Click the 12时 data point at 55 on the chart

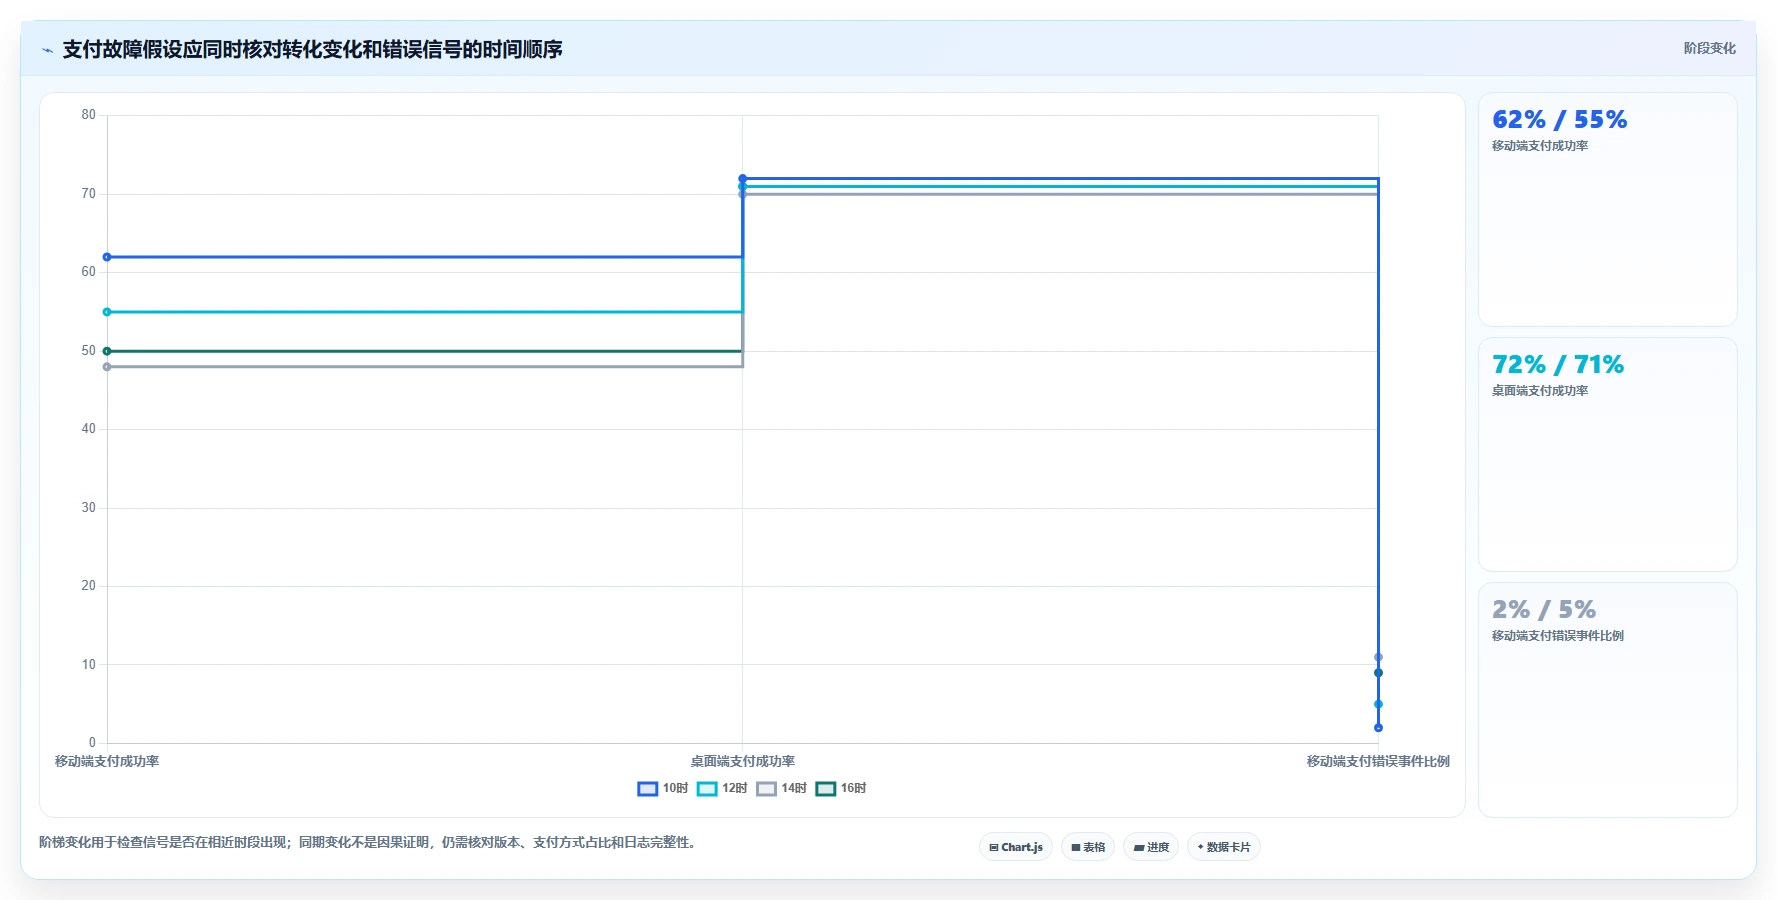click(107, 312)
